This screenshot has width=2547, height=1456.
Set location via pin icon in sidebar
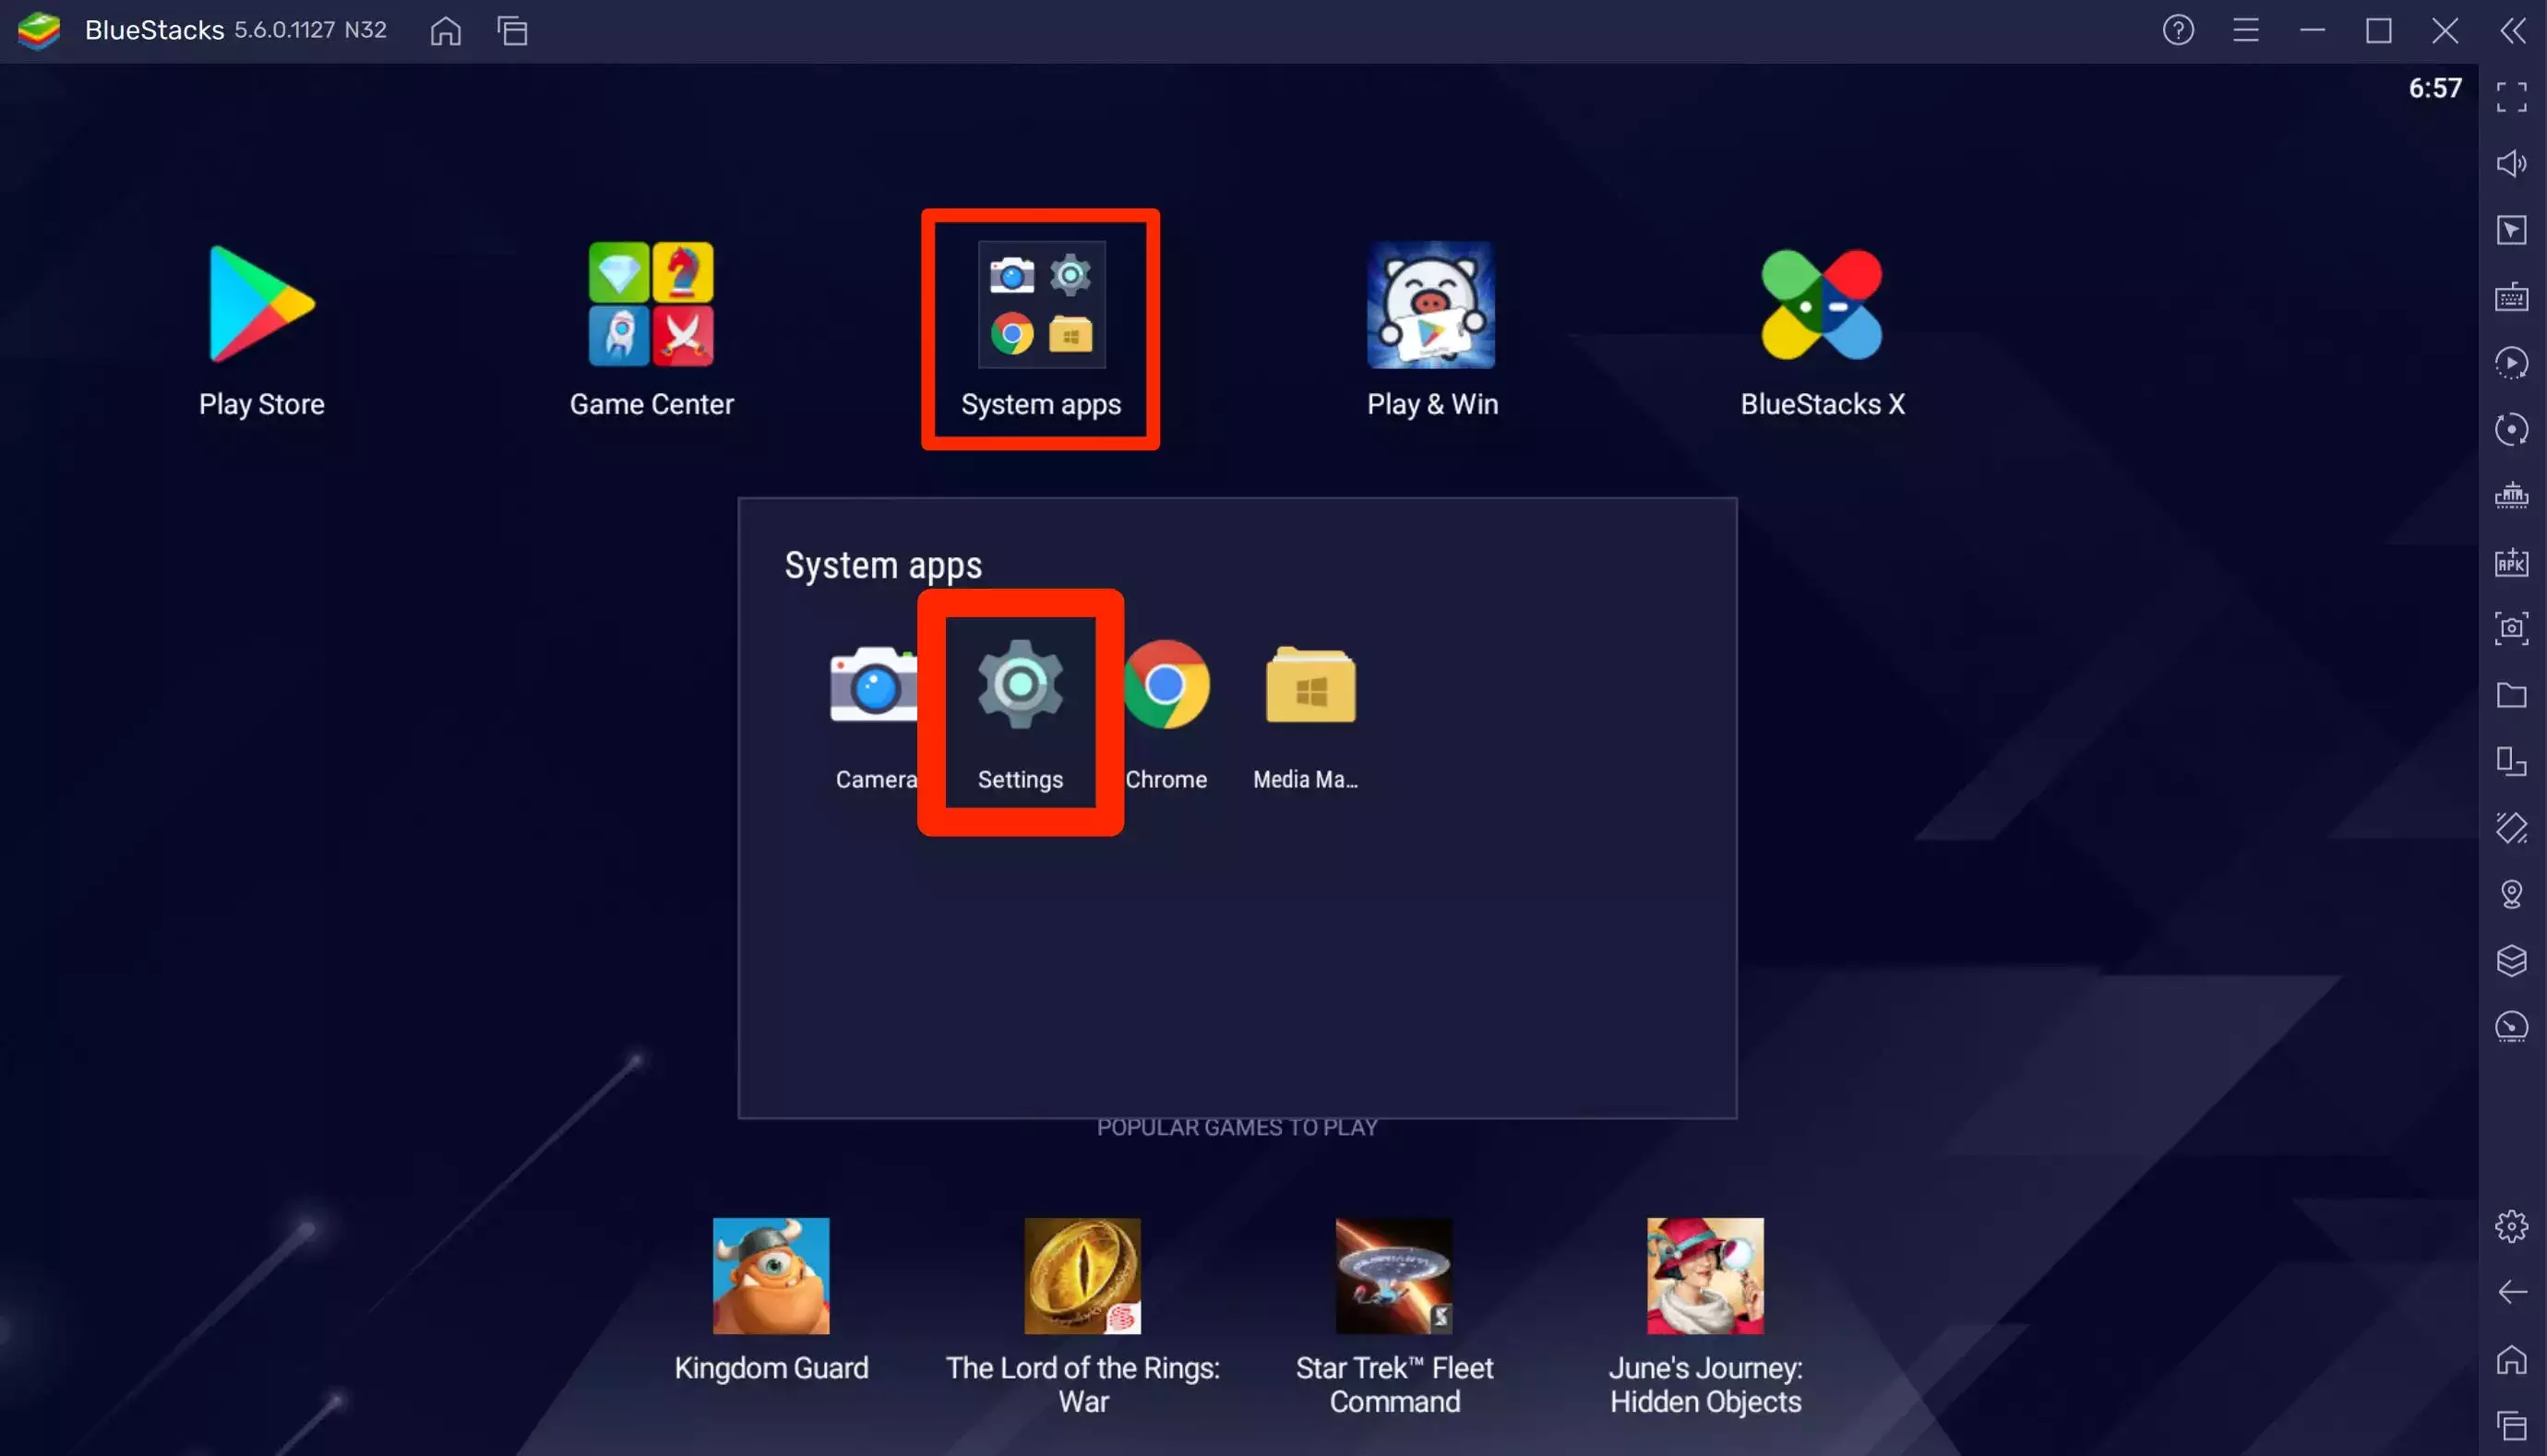[2511, 894]
